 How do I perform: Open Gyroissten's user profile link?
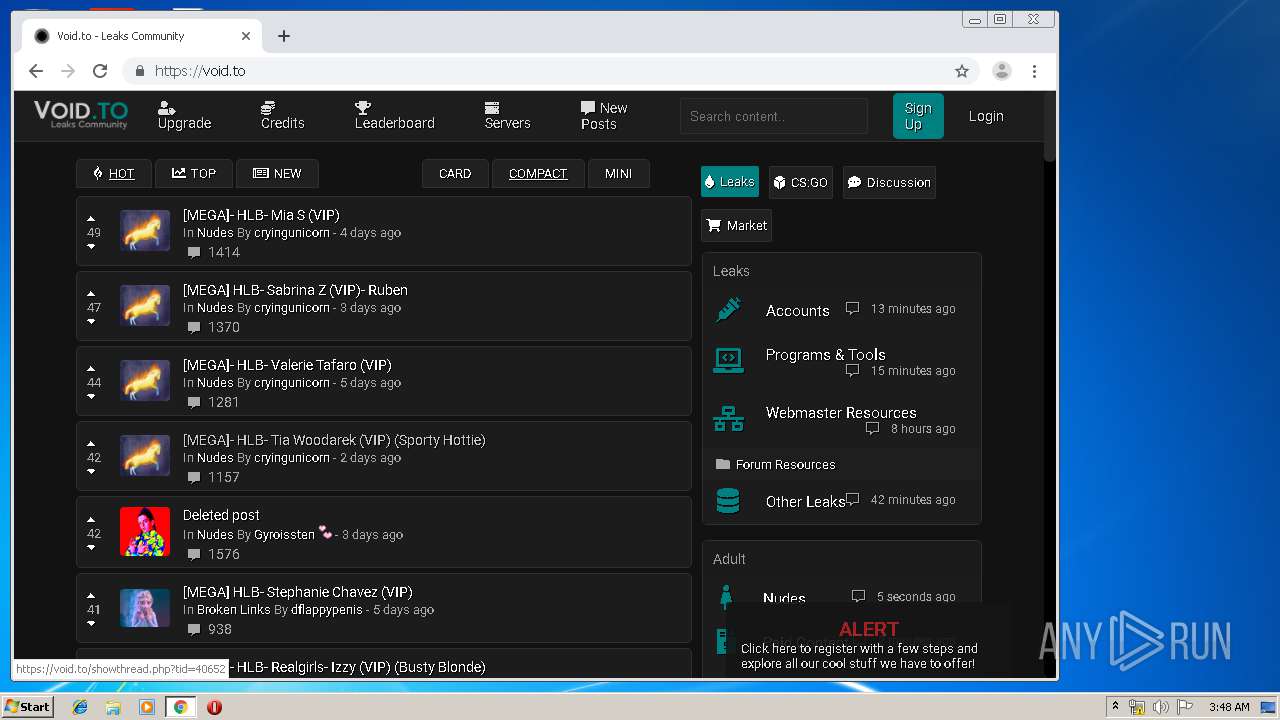point(284,534)
